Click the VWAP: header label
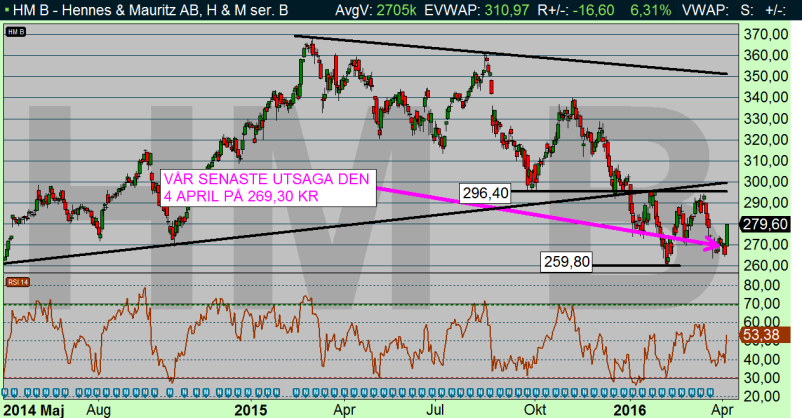The image size is (802, 418). [705, 10]
